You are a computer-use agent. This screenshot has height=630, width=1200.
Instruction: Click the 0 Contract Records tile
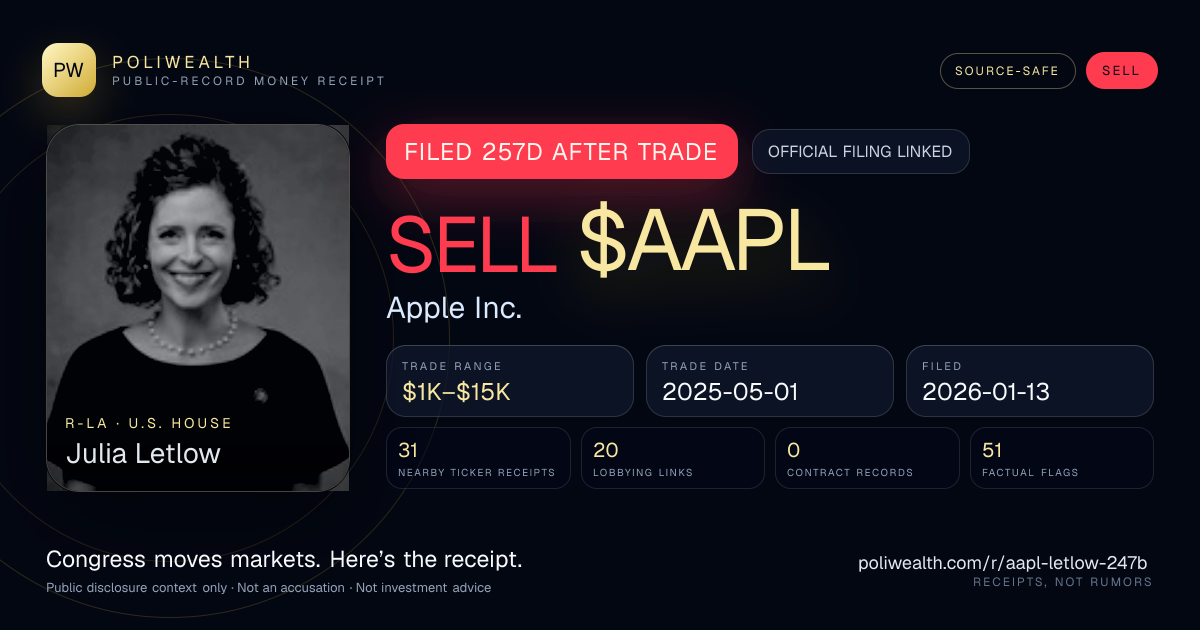(x=867, y=458)
